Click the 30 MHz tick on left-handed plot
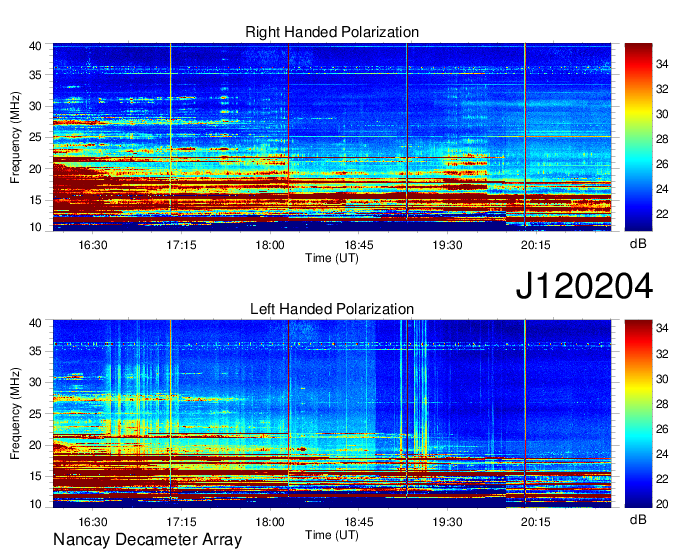 (x=35, y=382)
